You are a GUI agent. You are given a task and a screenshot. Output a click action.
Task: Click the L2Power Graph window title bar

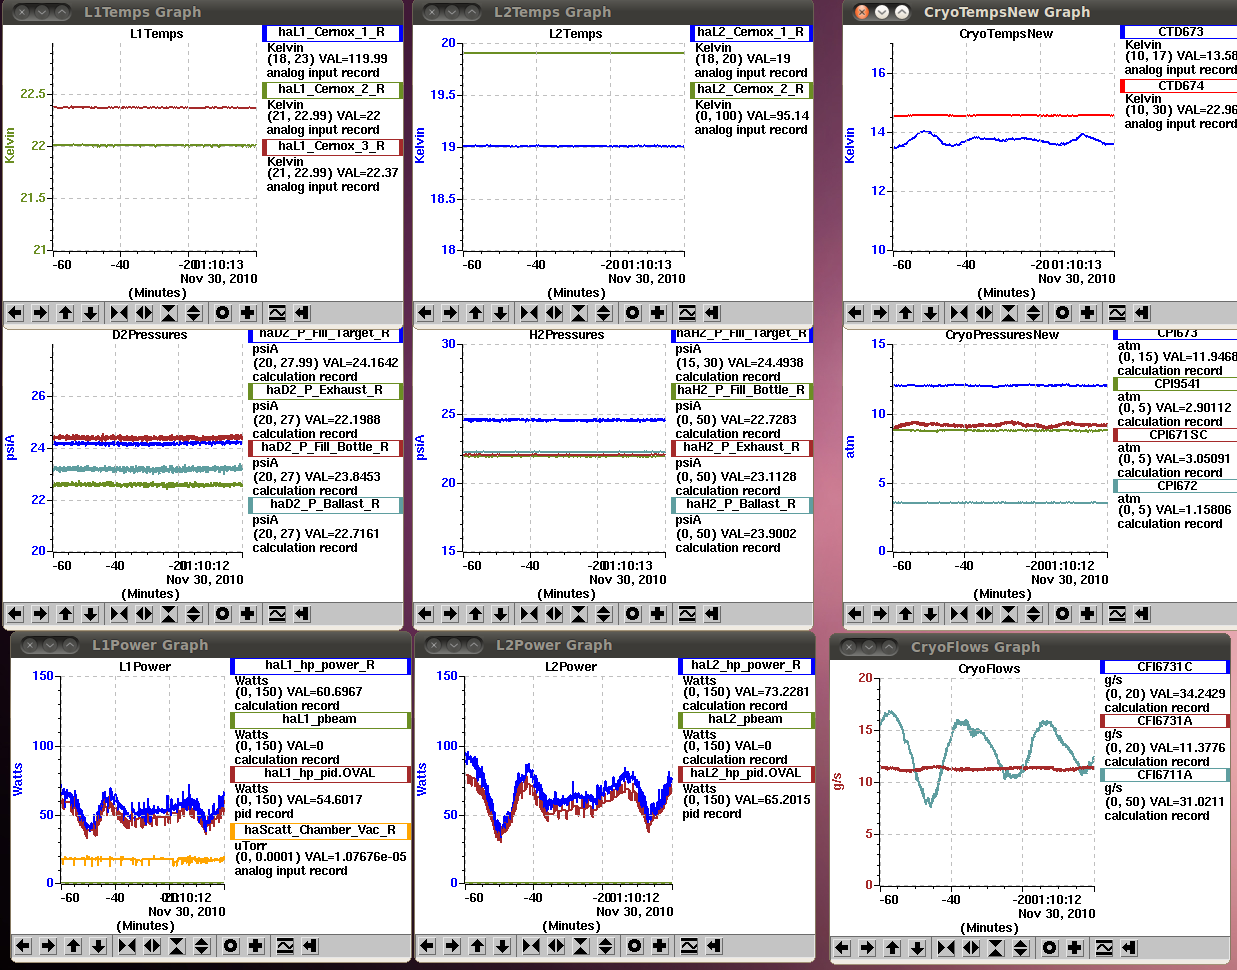[614, 645]
